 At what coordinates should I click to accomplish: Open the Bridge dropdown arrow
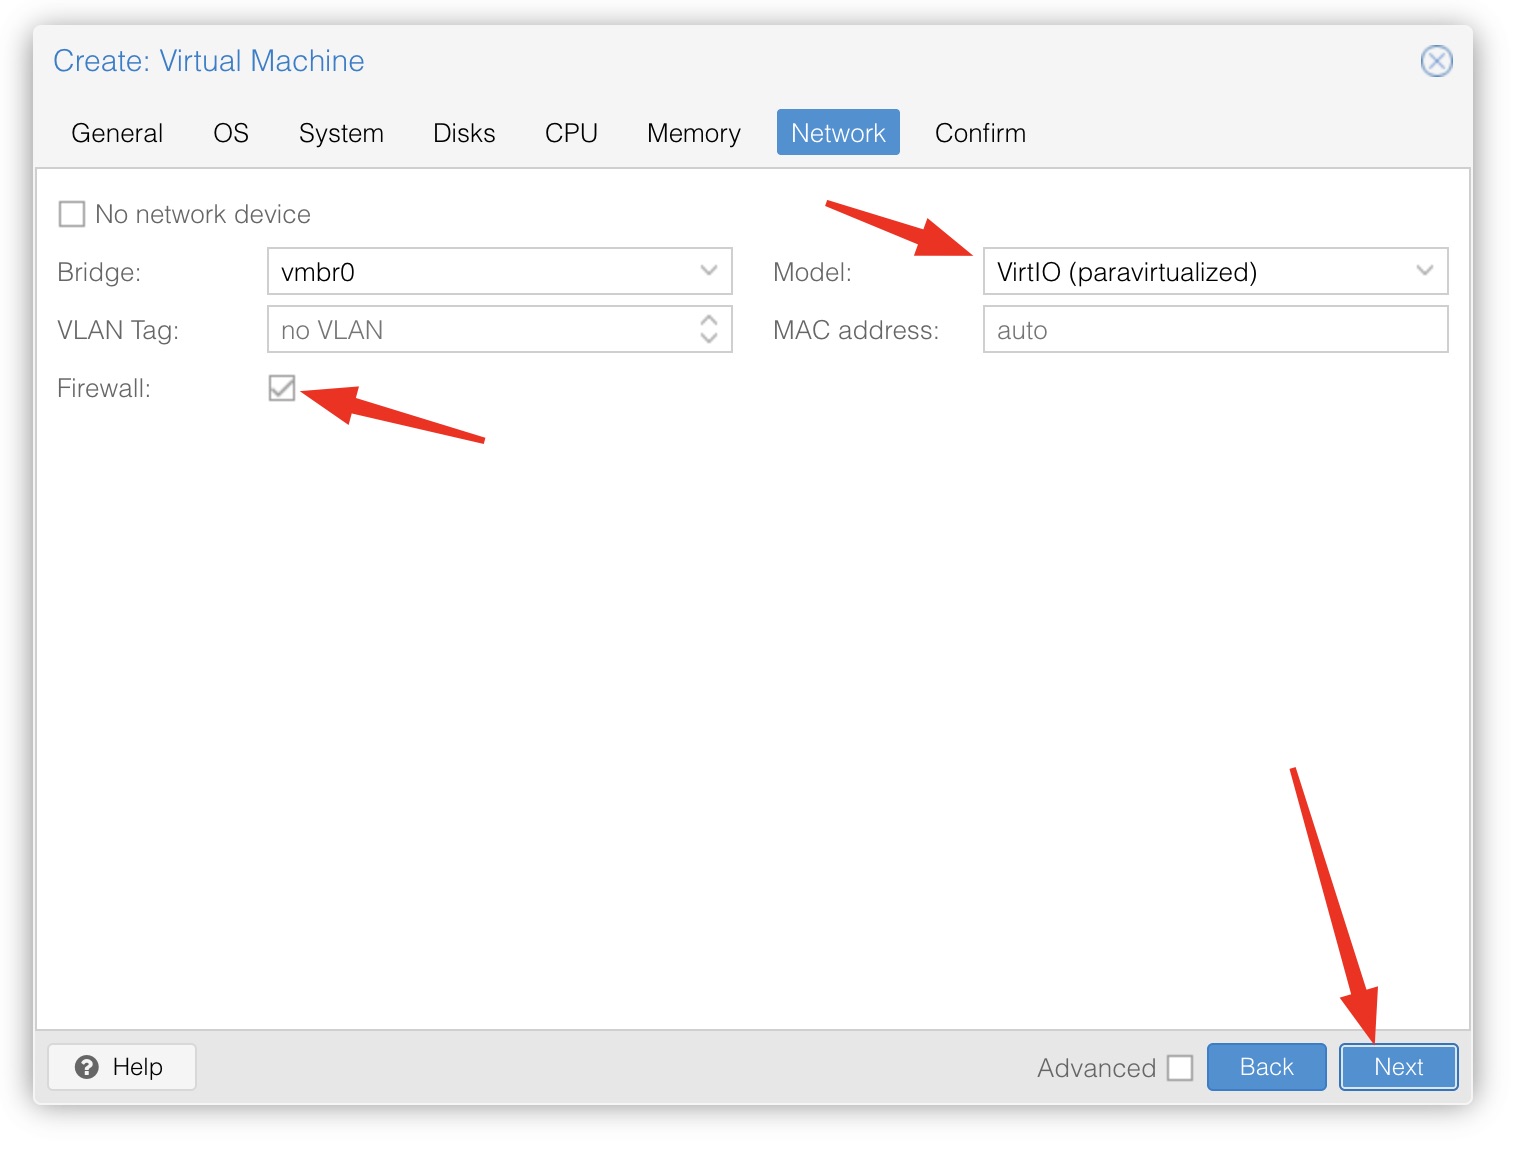coord(709,271)
